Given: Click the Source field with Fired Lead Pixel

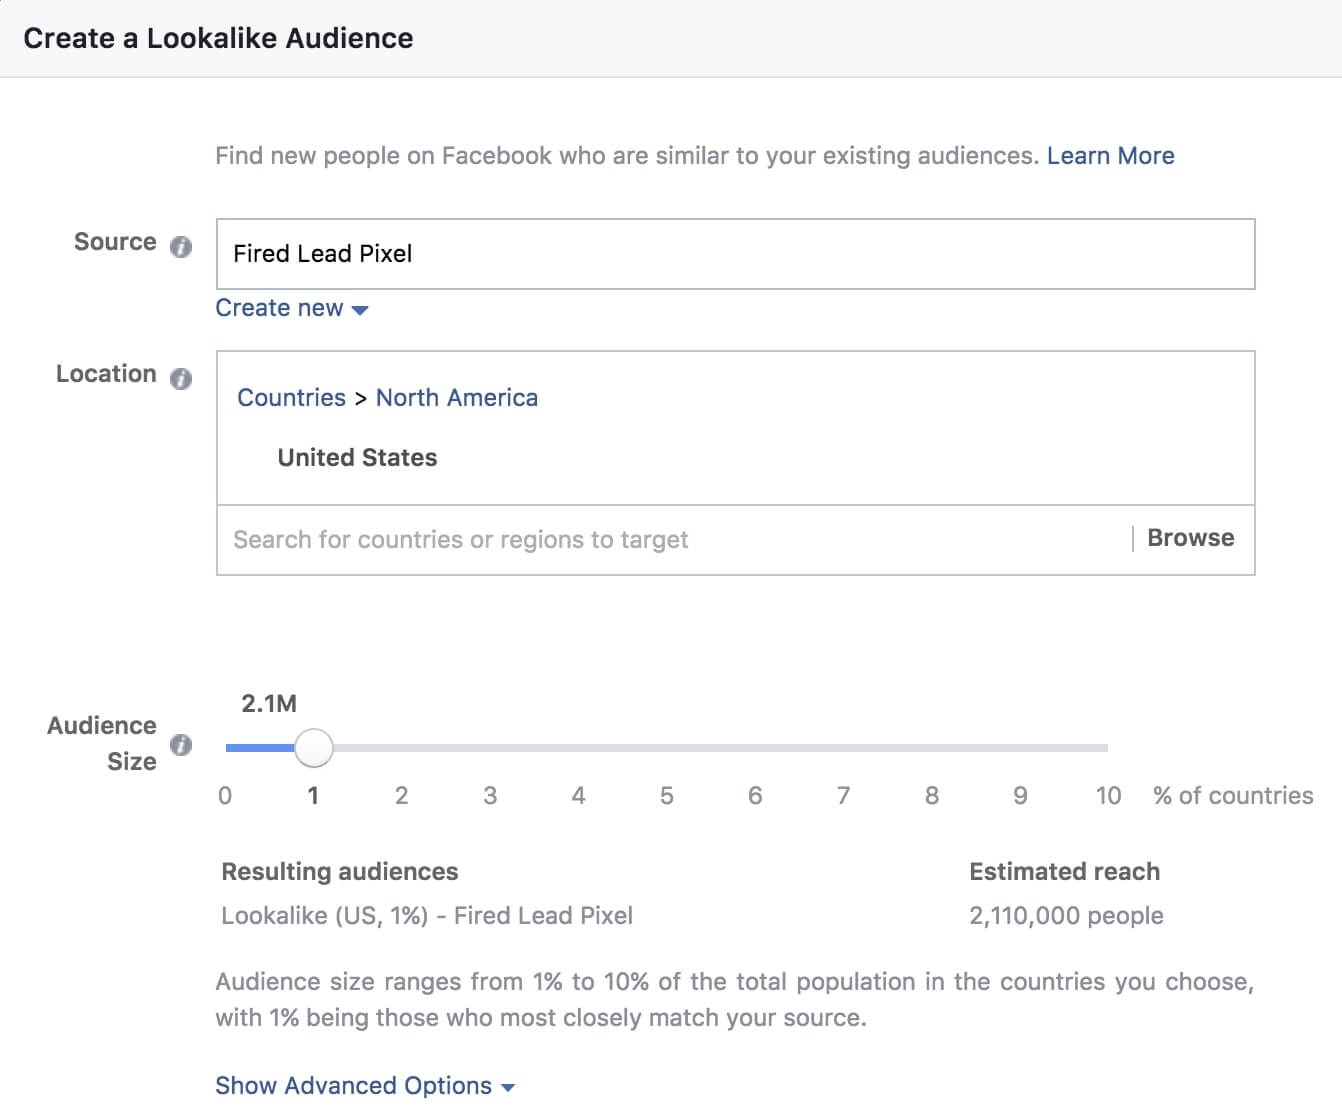Looking at the screenshot, I should point(735,254).
